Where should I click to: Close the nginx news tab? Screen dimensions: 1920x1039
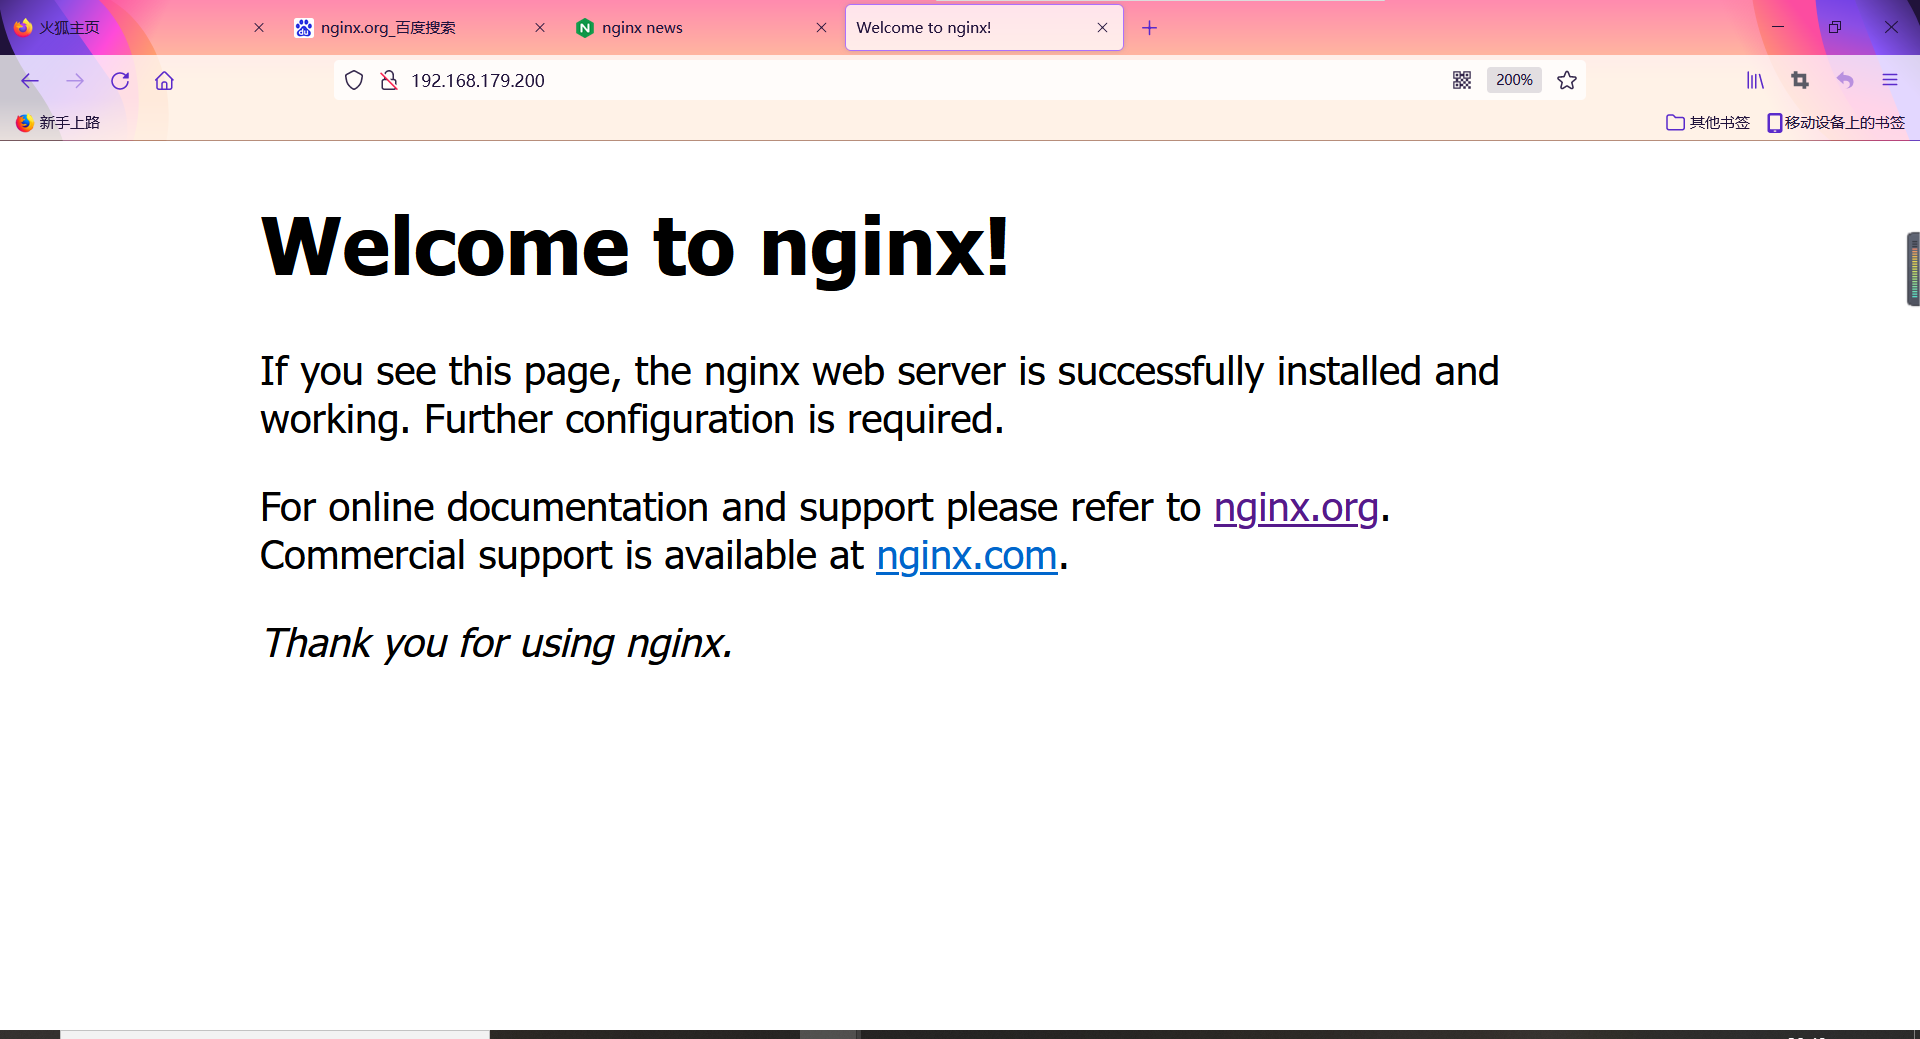click(821, 28)
